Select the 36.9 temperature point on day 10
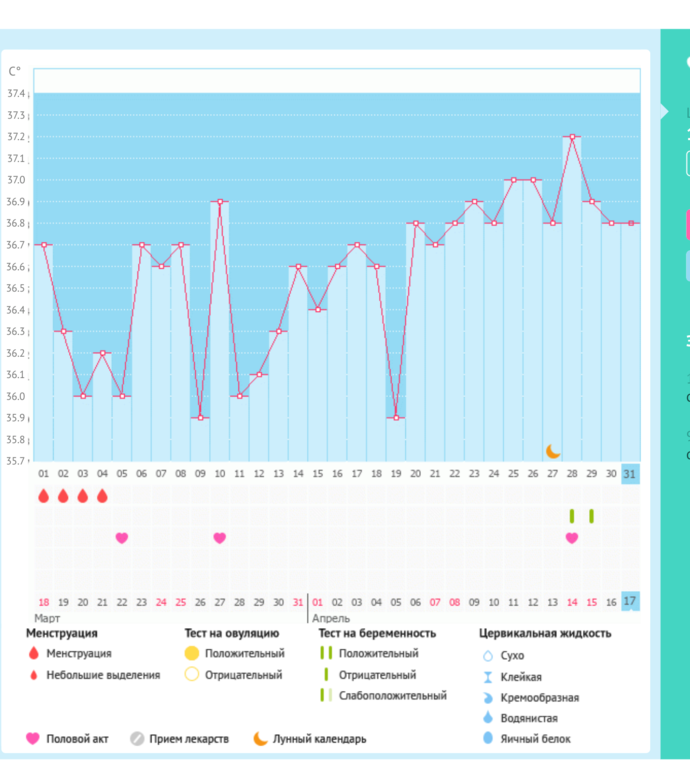690x770 pixels. coord(219,202)
